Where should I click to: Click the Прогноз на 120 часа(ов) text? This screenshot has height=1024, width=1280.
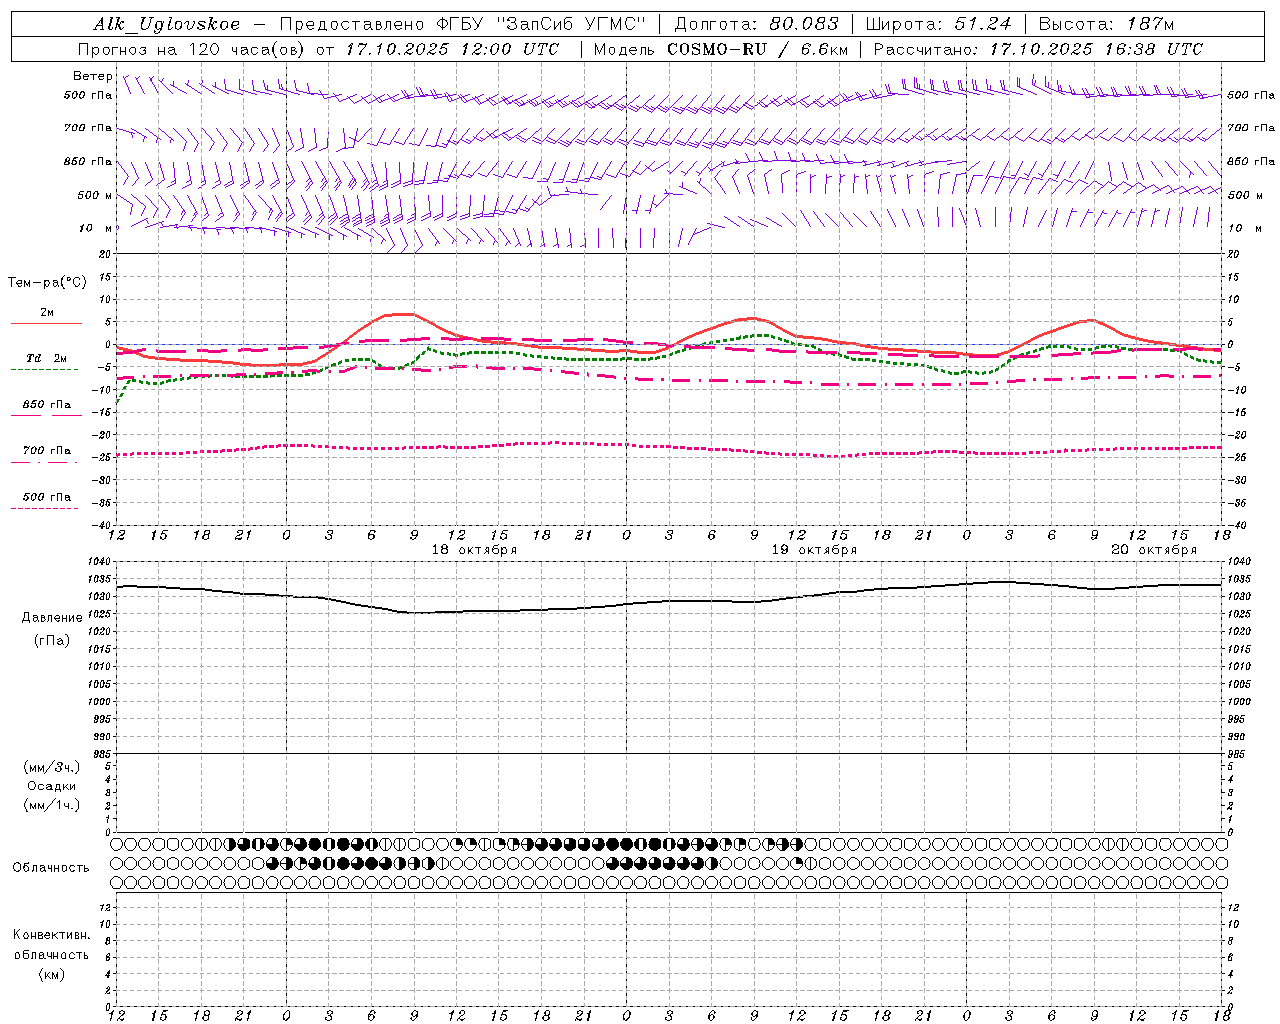(192, 49)
